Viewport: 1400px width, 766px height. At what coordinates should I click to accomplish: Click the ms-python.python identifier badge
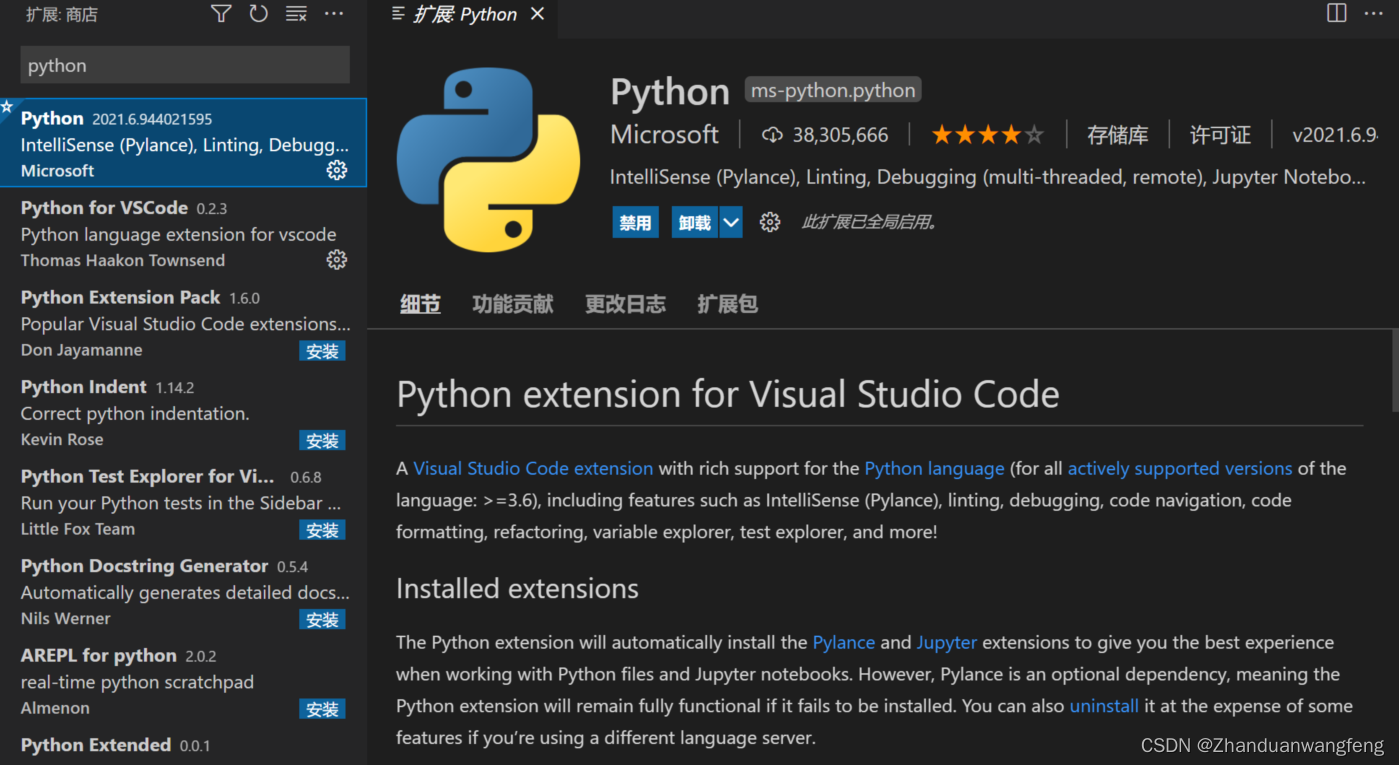(x=833, y=90)
